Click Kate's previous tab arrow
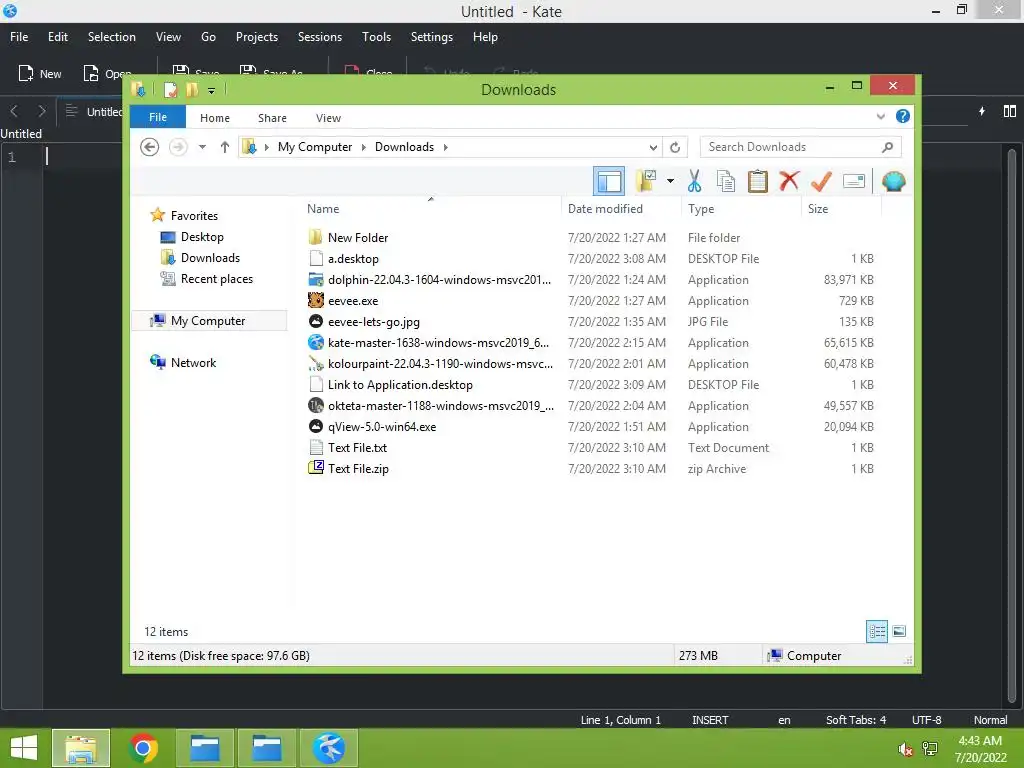Image resolution: width=1024 pixels, height=768 pixels. tap(14, 111)
